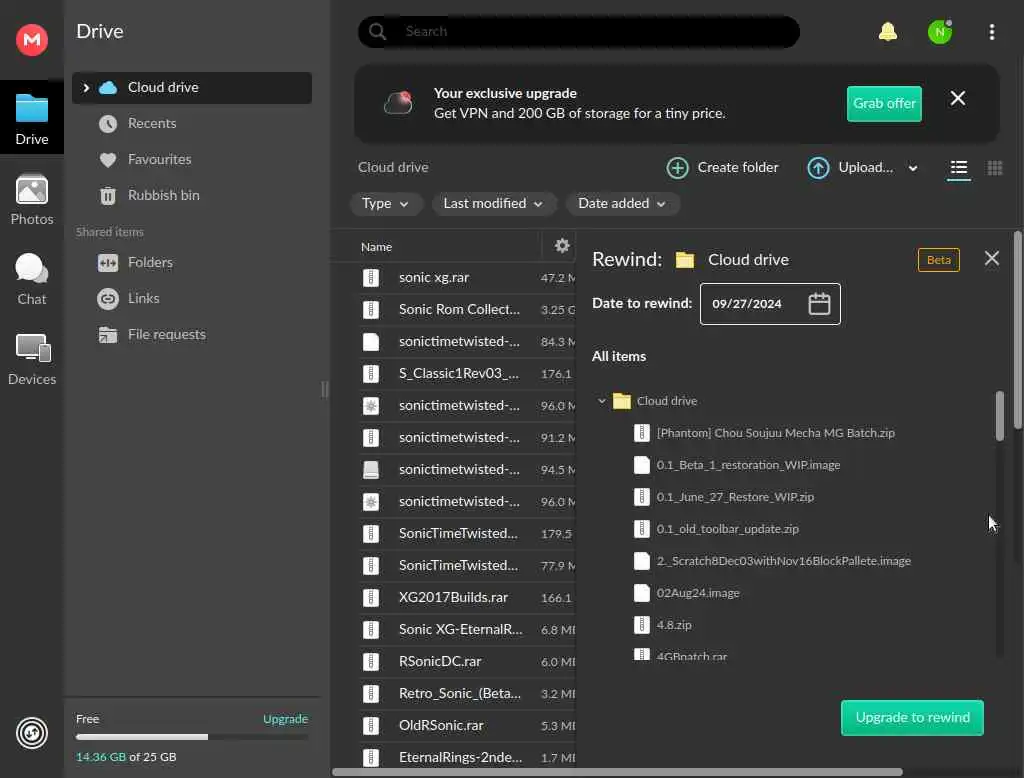Select Cloud drive in sidebar
Screen dimensions: 1024x778
(x=191, y=88)
